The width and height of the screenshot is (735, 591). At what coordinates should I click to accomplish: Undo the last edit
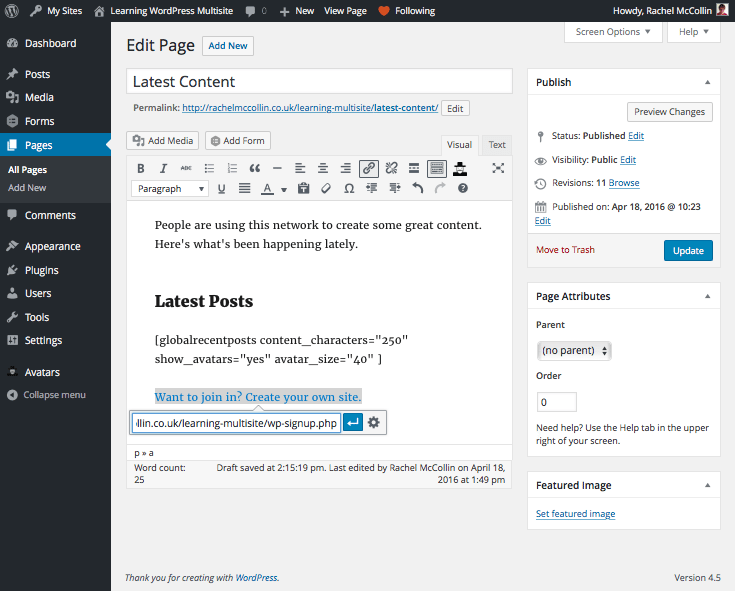click(418, 188)
